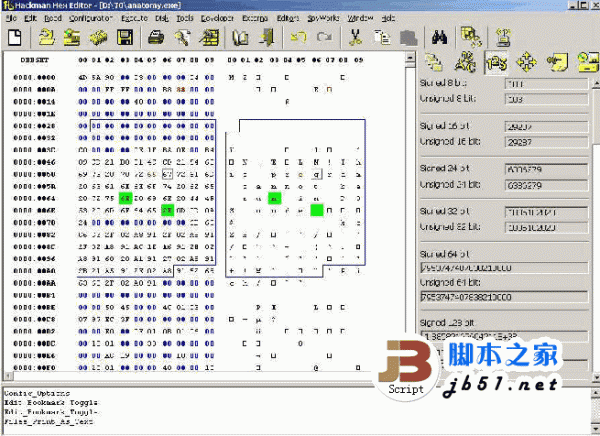Click the Signed 32 bit value field

546,212
